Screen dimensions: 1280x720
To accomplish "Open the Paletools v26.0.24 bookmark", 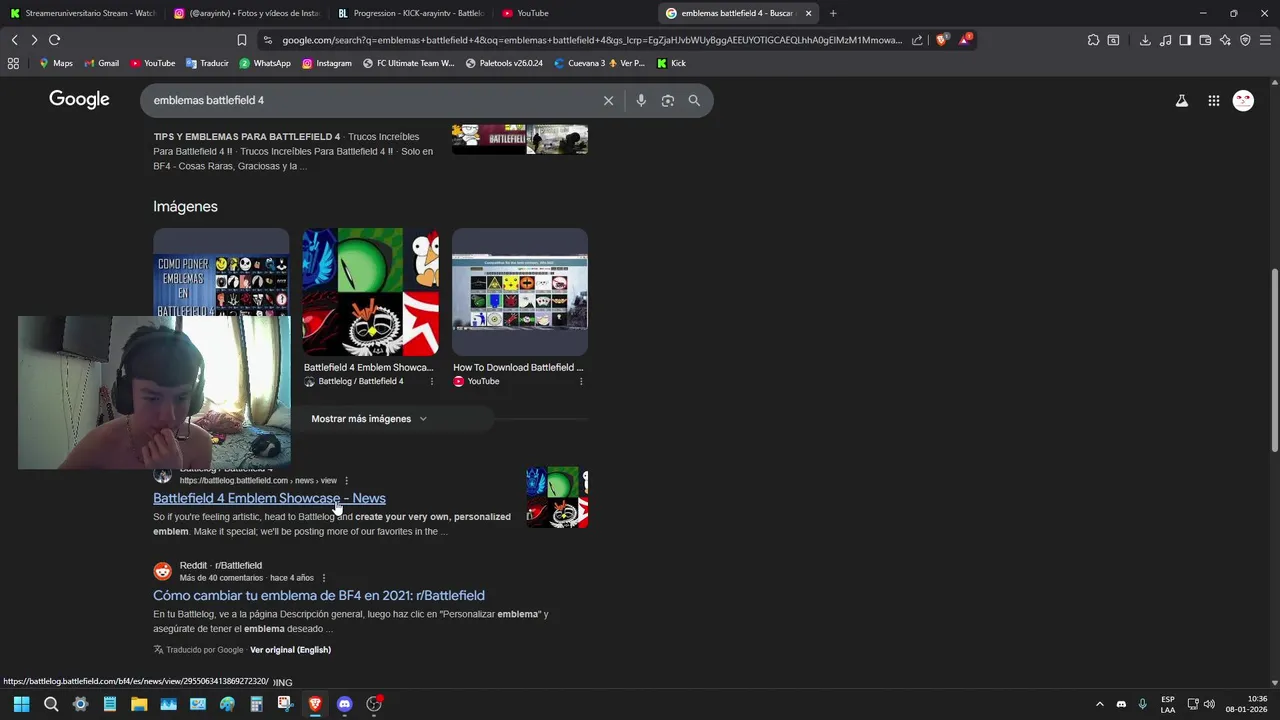I will coord(504,63).
